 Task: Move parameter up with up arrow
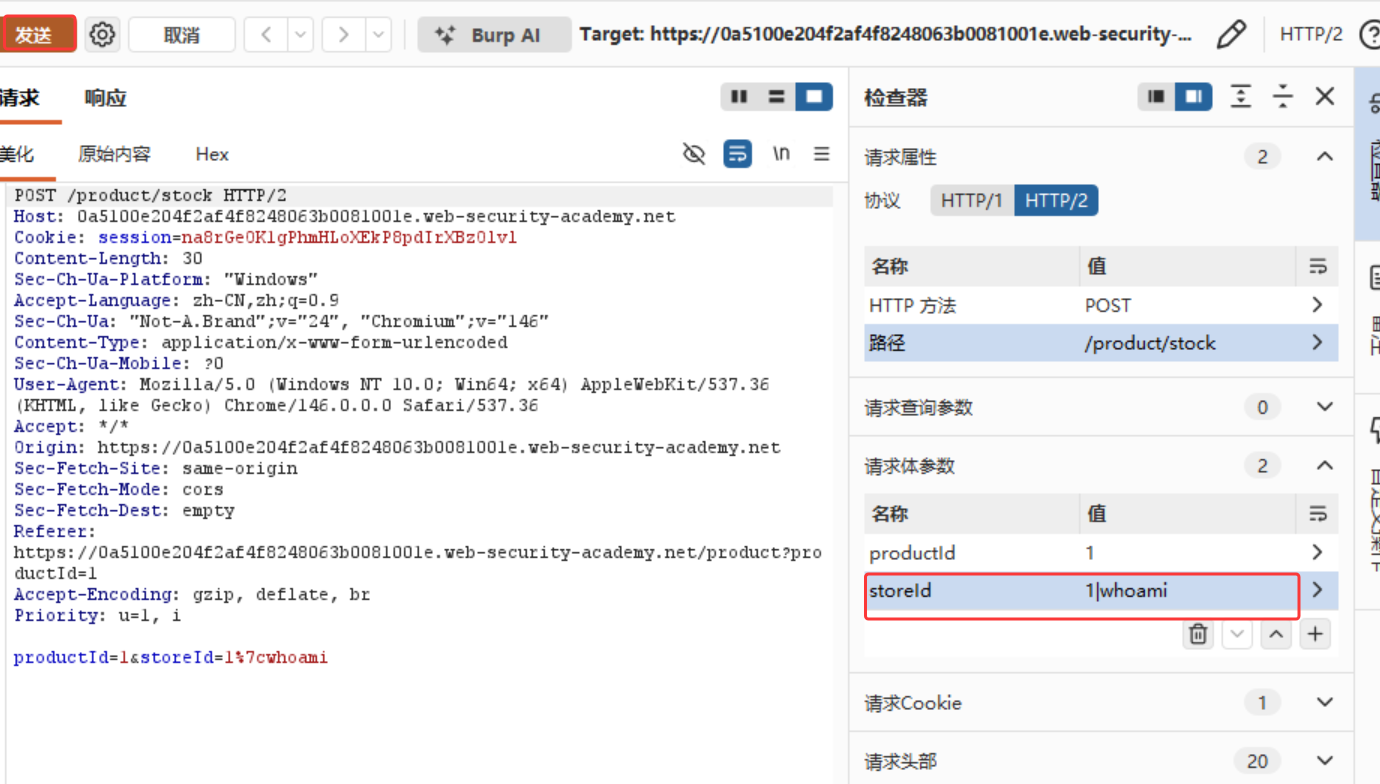pos(1276,634)
